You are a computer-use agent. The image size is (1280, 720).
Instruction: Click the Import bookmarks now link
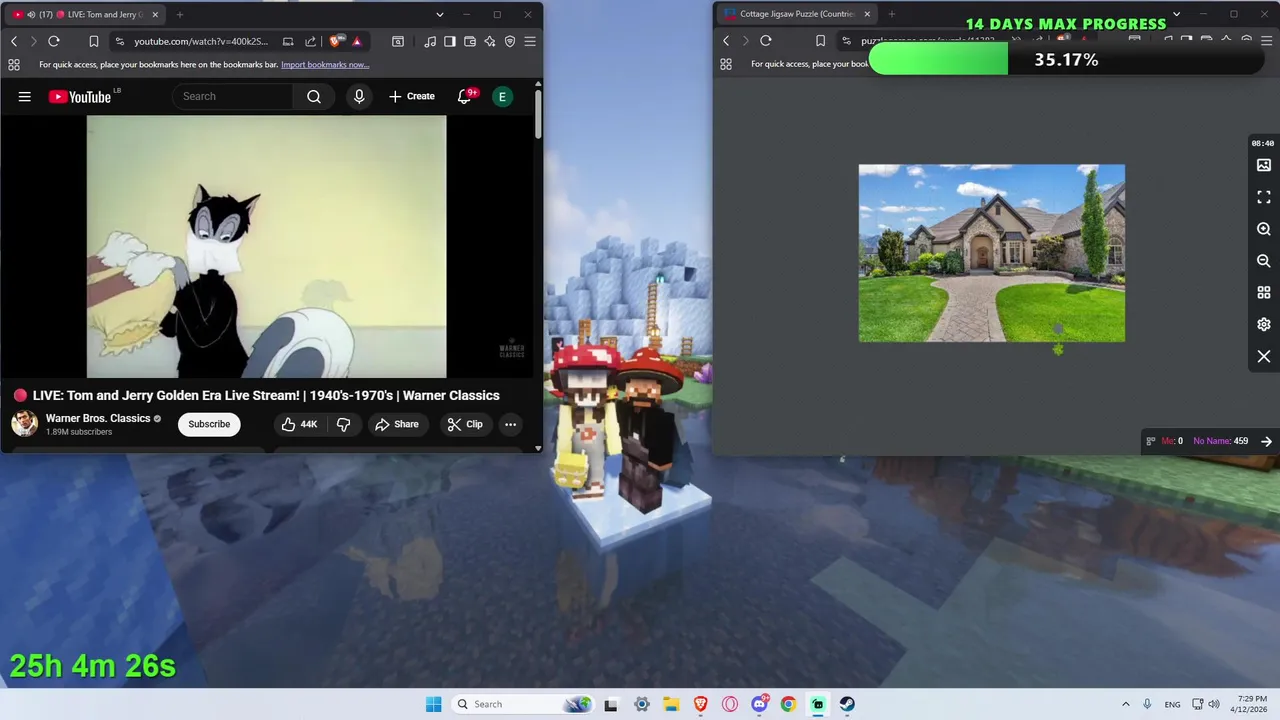pyautogui.click(x=325, y=64)
